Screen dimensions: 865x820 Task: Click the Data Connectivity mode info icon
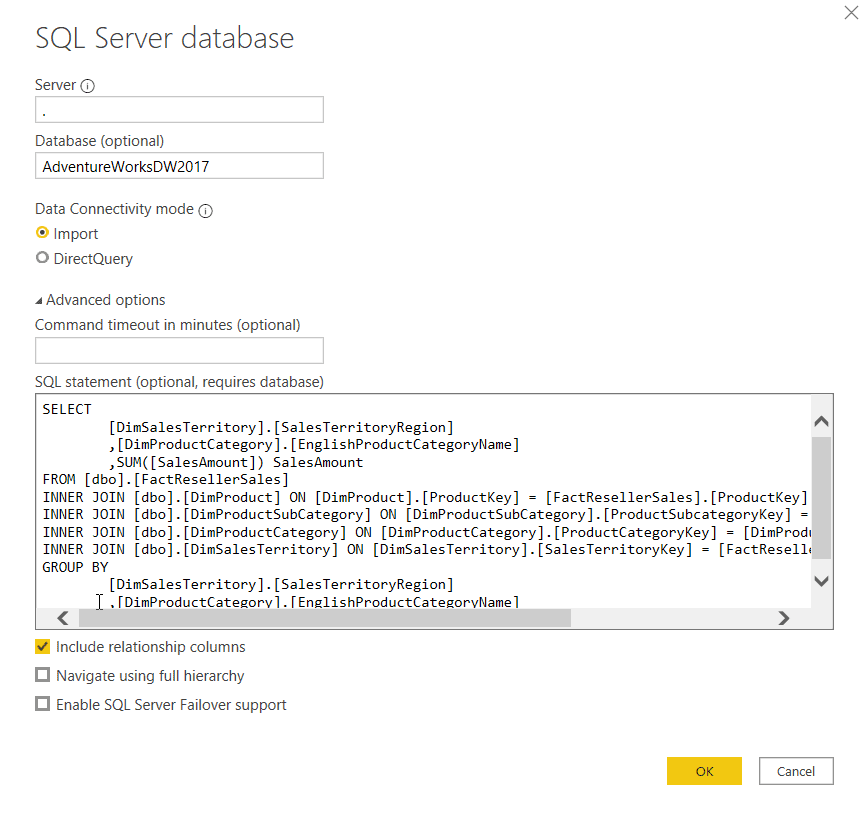click(x=206, y=211)
